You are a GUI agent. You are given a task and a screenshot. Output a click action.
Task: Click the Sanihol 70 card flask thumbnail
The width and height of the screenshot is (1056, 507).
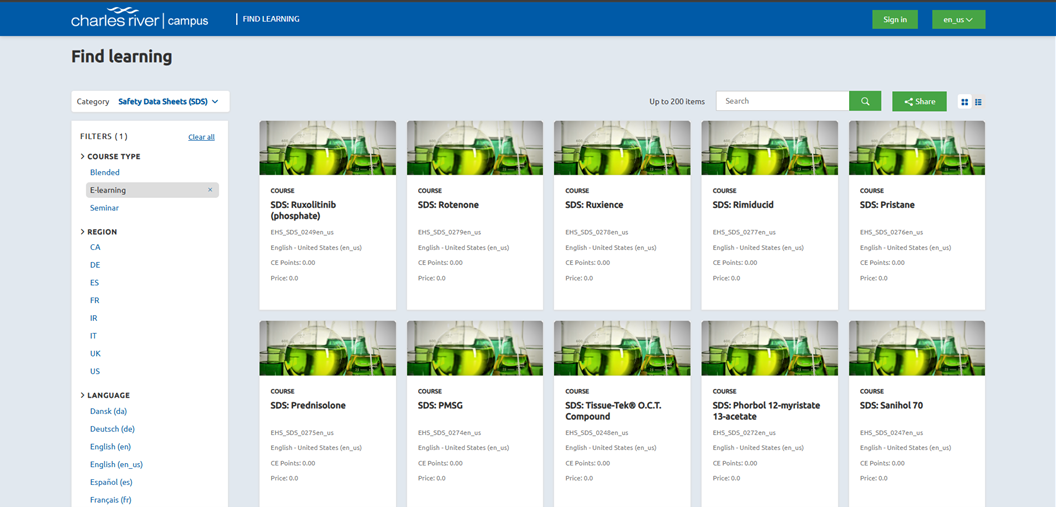(917, 348)
